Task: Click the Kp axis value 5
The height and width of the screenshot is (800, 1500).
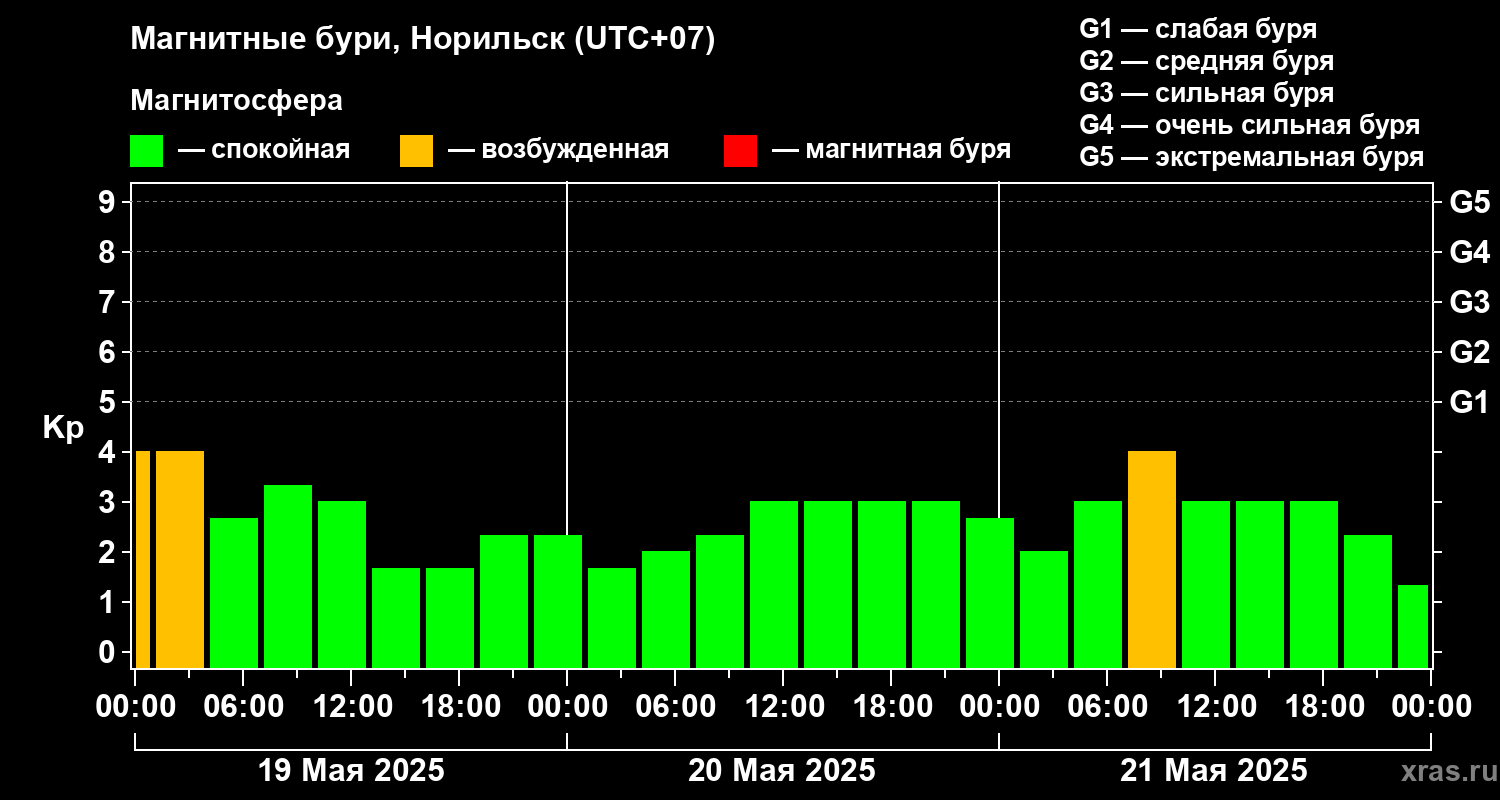Action: [x=109, y=402]
